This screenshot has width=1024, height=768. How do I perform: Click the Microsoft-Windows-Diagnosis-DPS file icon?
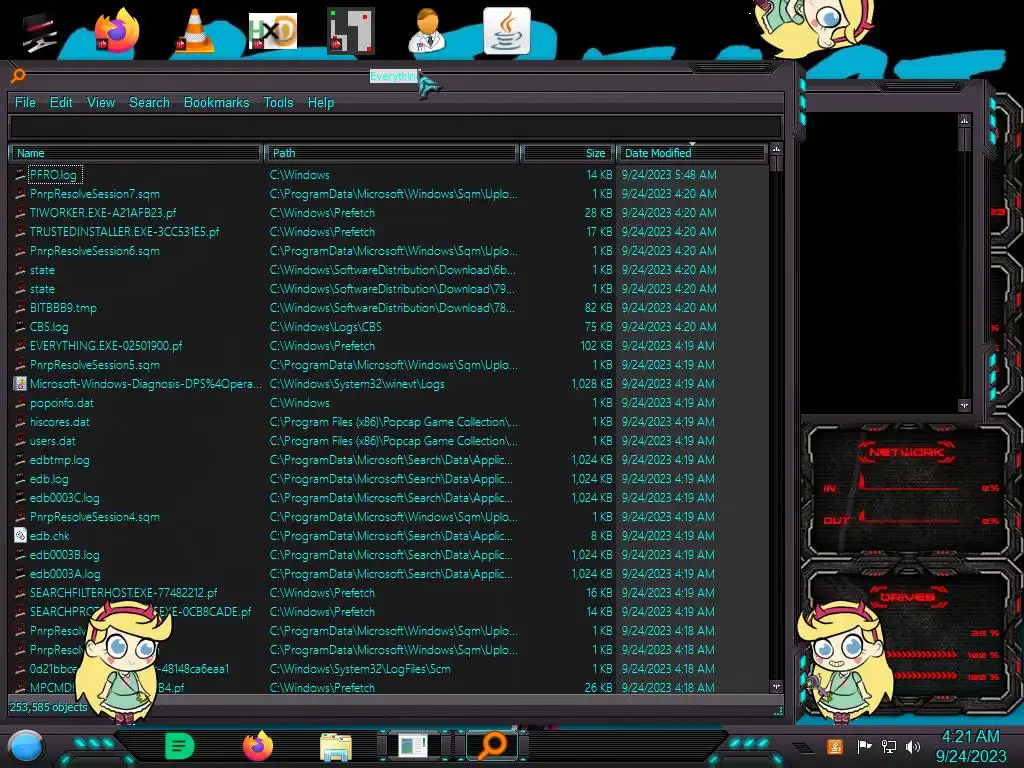tap(20, 384)
